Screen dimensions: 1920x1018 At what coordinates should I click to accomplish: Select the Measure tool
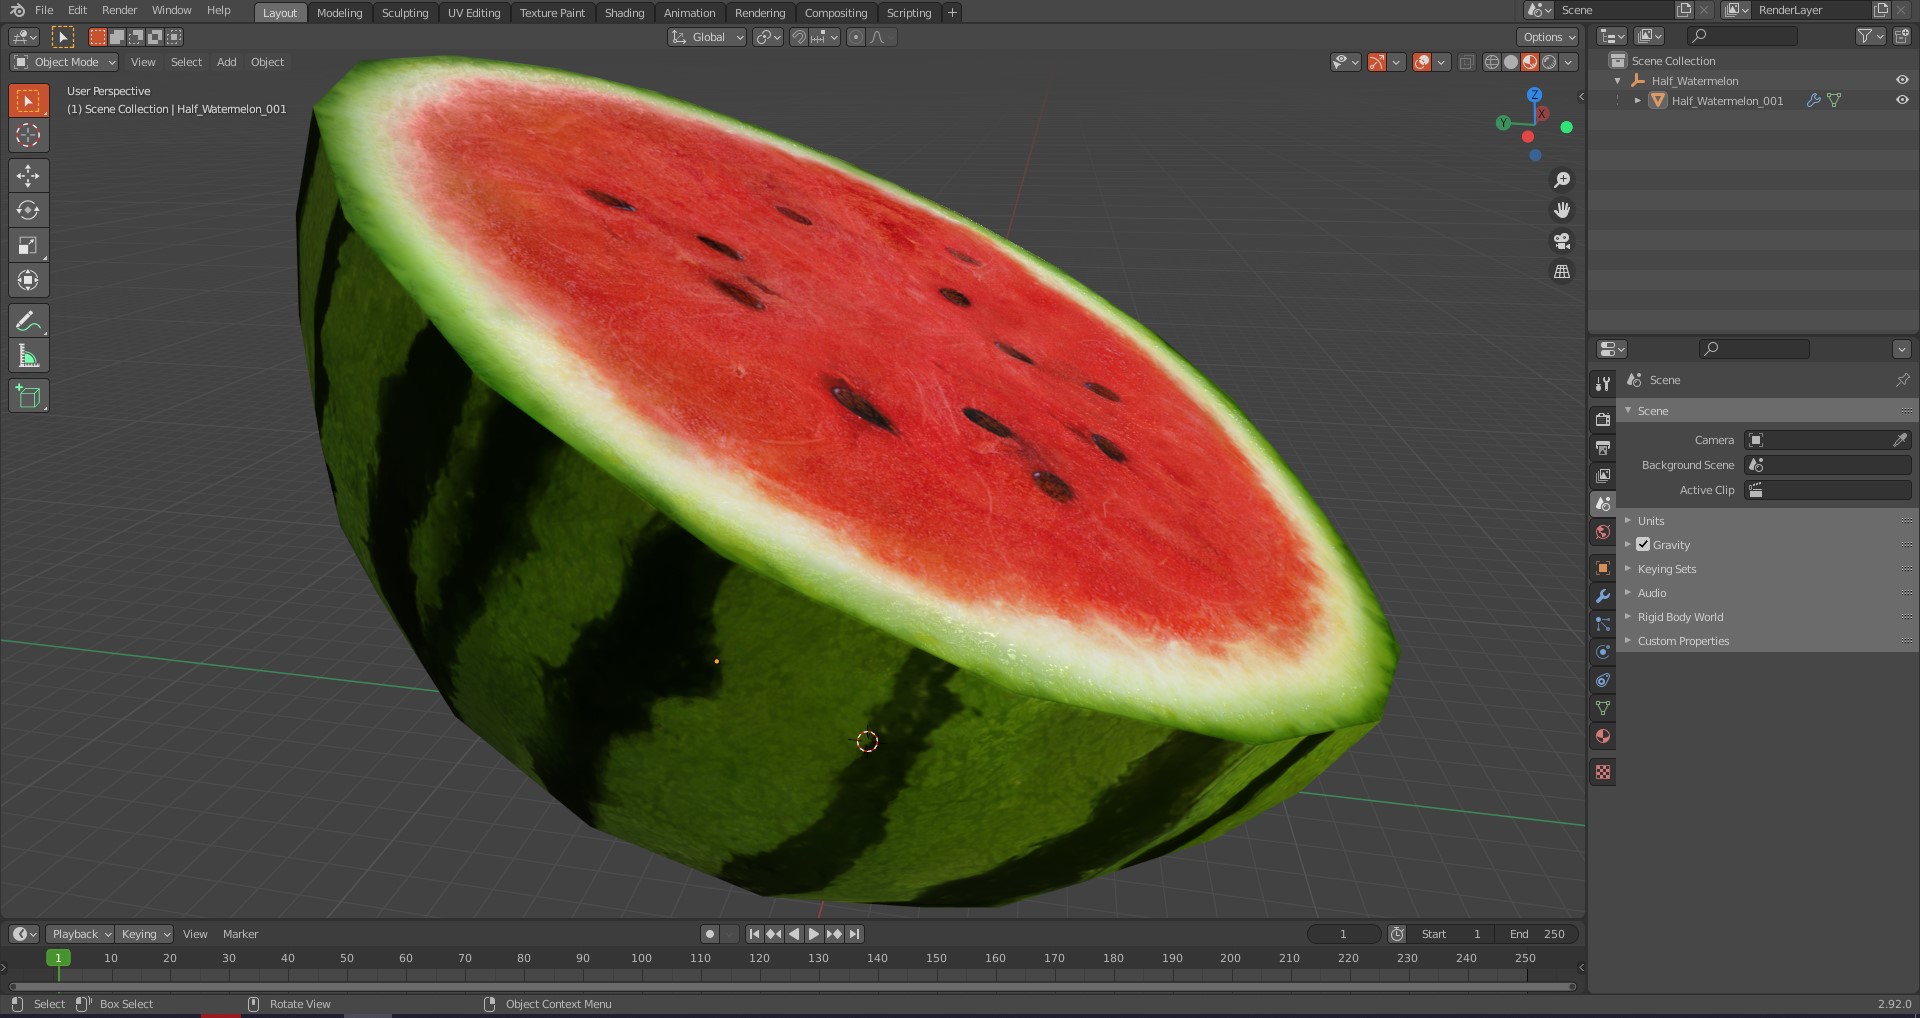28,356
